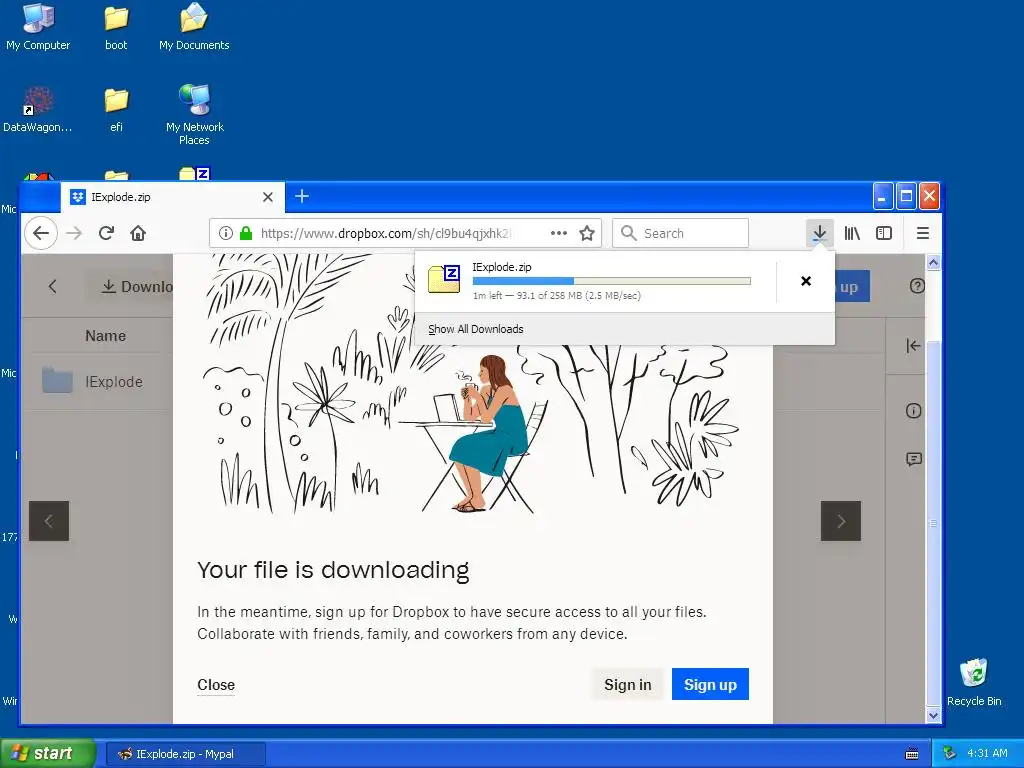
Task: Open the Recycle Bin desktop icon
Action: 974,682
